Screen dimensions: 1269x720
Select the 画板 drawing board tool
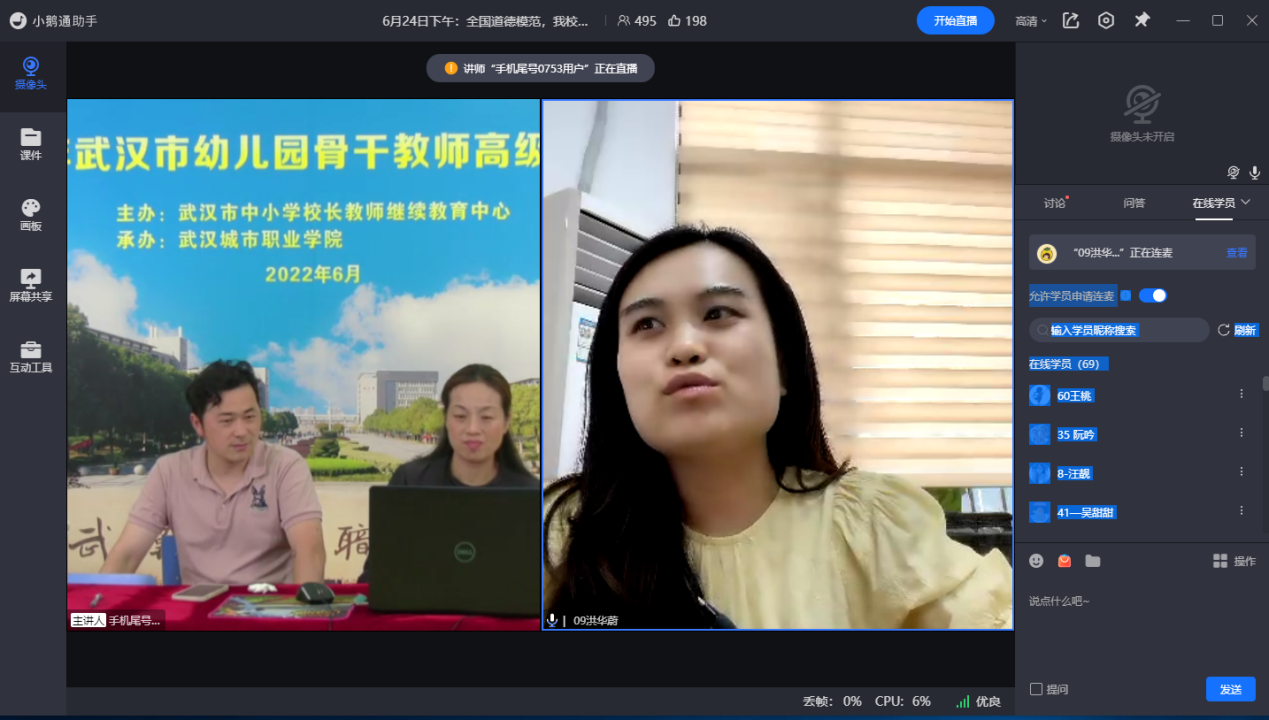pos(31,214)
